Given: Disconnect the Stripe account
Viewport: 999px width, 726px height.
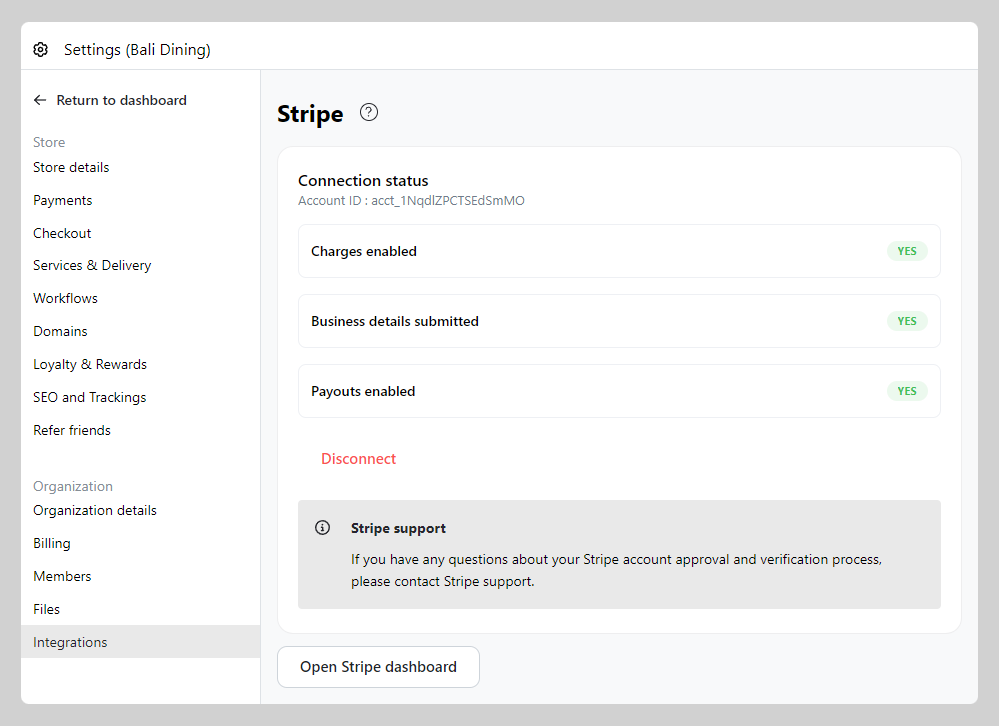Looking at the screenshot, I should tap(359, 459).
